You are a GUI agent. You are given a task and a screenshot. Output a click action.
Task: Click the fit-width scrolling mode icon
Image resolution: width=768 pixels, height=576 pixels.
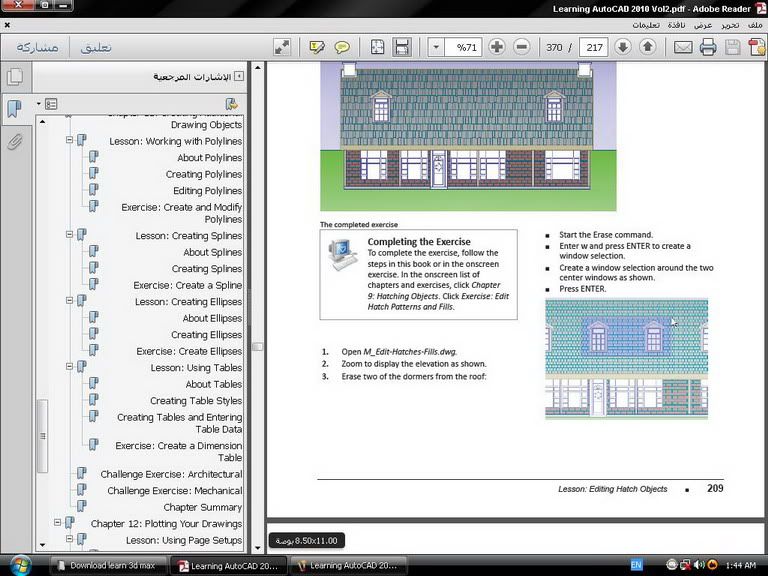click(x=402, y=47)
